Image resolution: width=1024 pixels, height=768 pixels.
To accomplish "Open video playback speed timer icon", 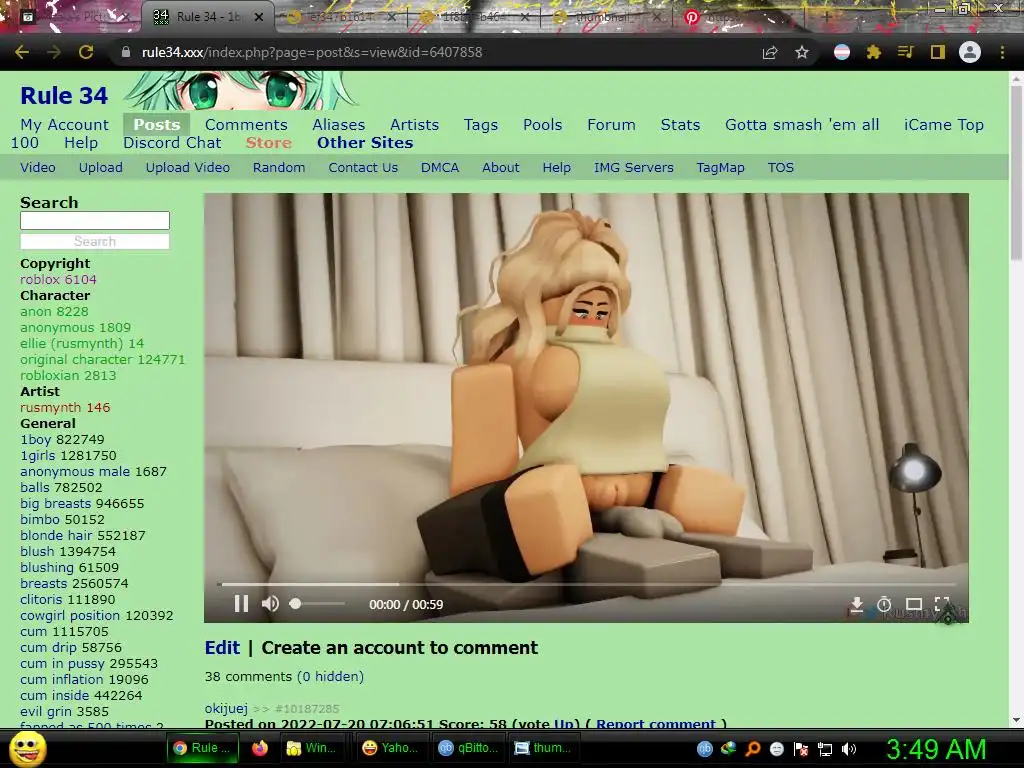I will 884,604.
